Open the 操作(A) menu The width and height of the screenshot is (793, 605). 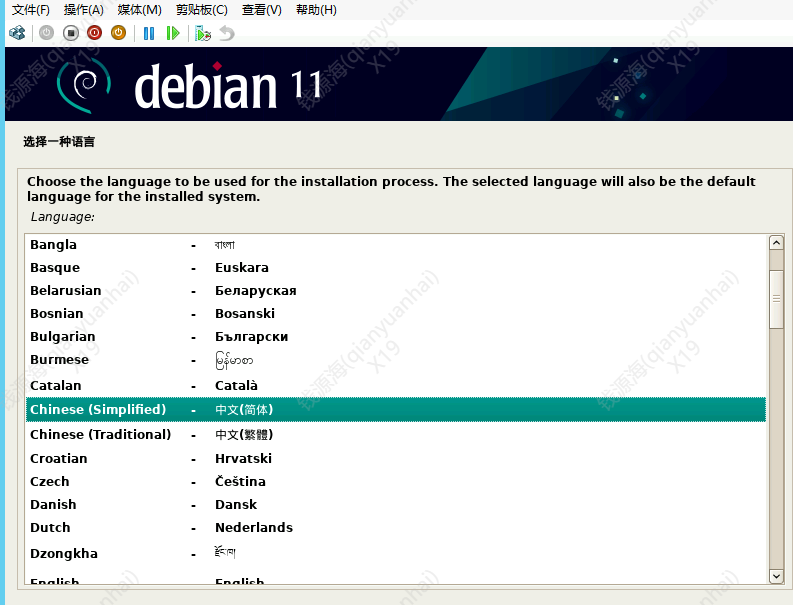point(84,10)
